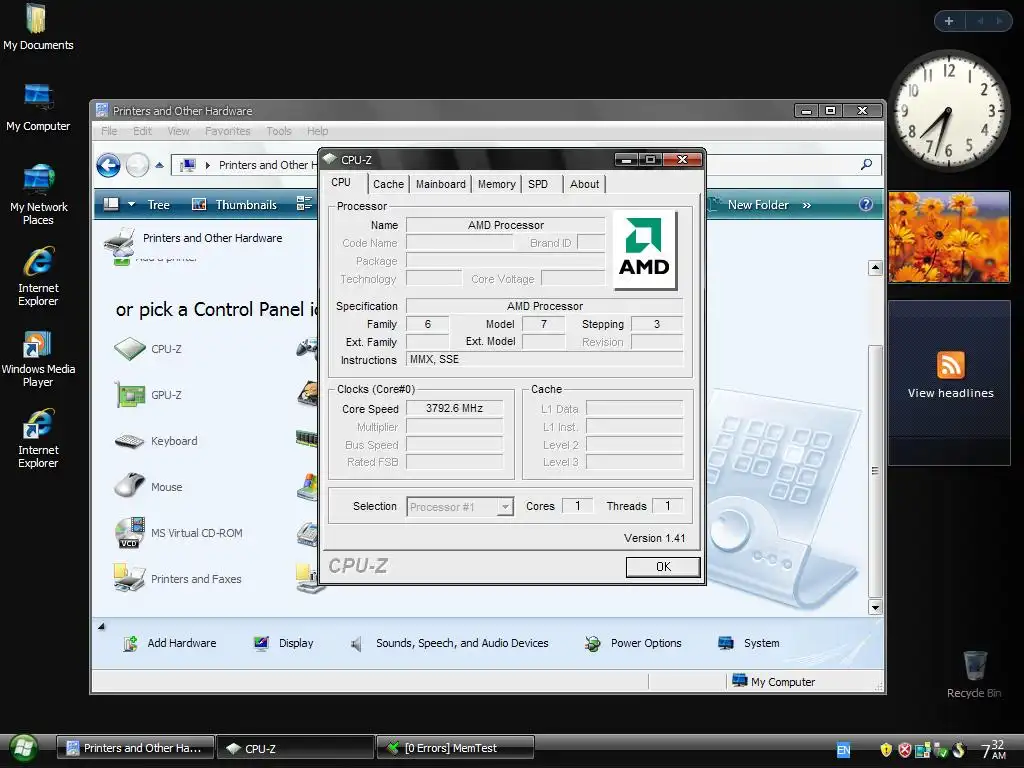The width and height of the screenshot is (1024, 768).
Task: Open the Recycle Bin desktop icon
Action: [x=974, y=675]
